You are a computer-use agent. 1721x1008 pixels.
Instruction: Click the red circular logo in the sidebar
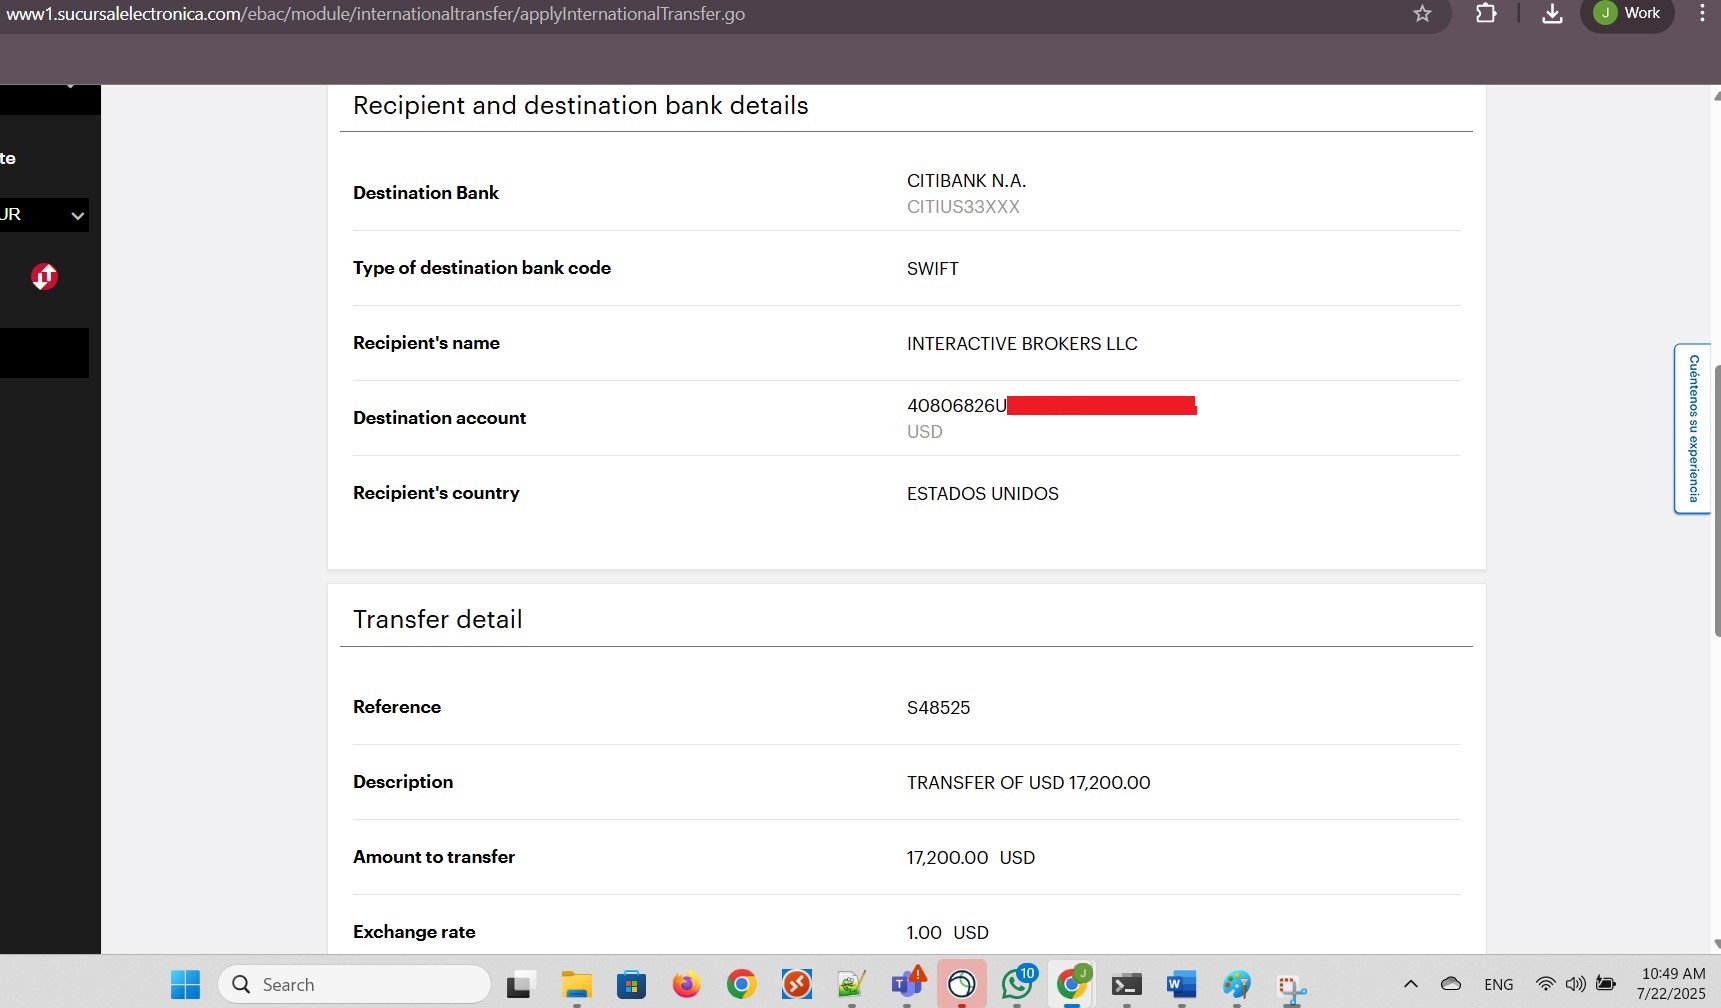44,276
